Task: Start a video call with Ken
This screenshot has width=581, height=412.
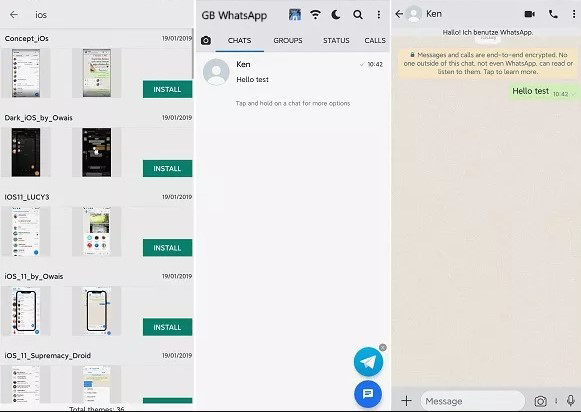Action: [530, 14]
